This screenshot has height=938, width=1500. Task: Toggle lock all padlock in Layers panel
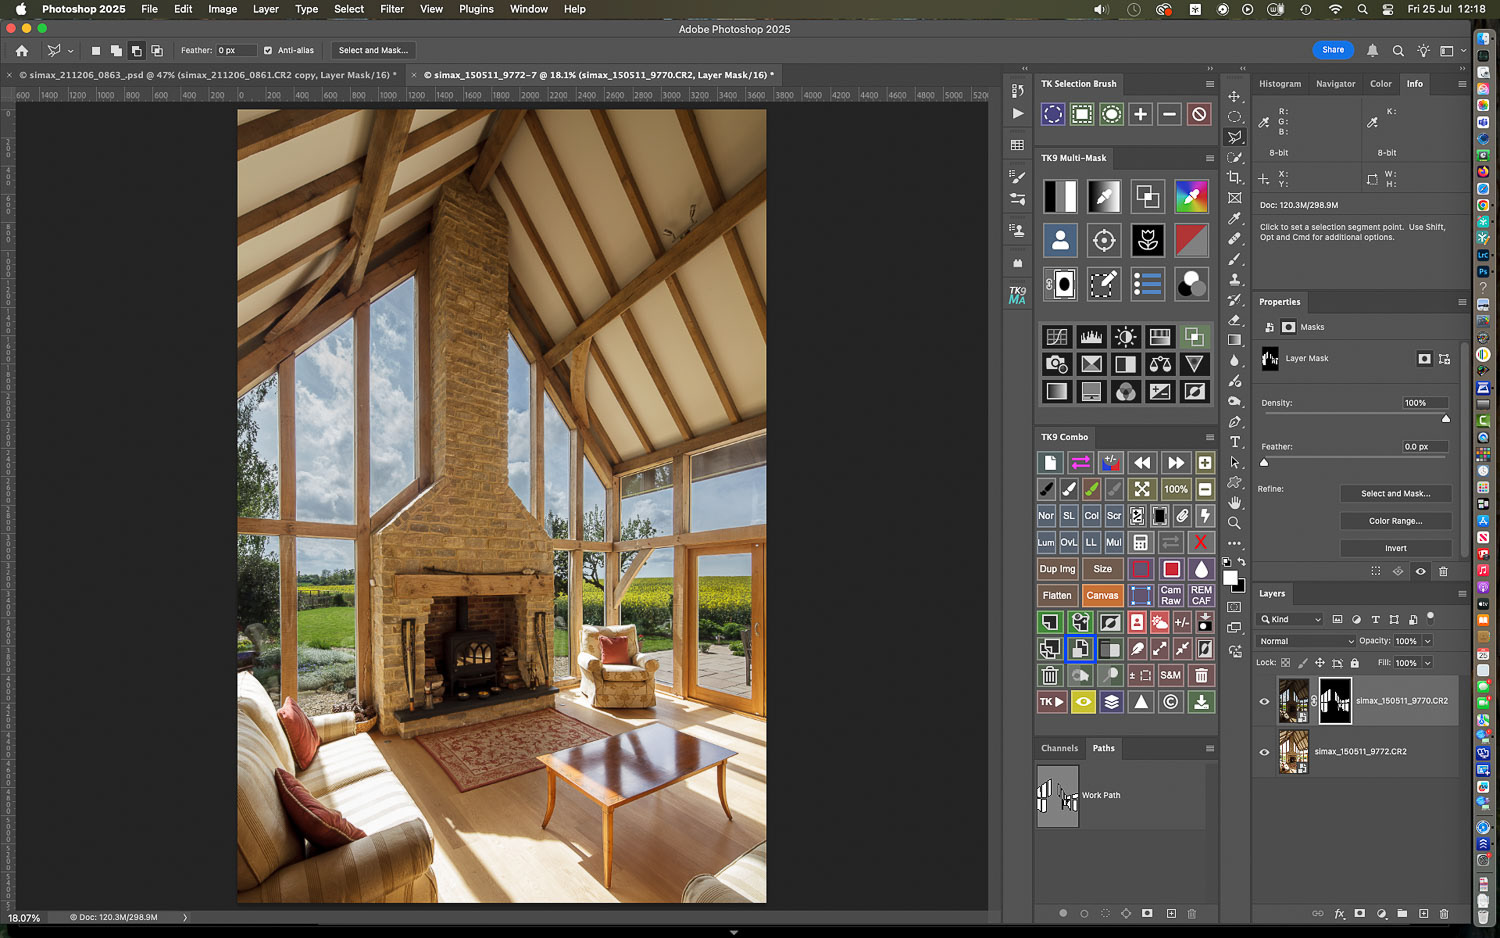pos(1355,663)
